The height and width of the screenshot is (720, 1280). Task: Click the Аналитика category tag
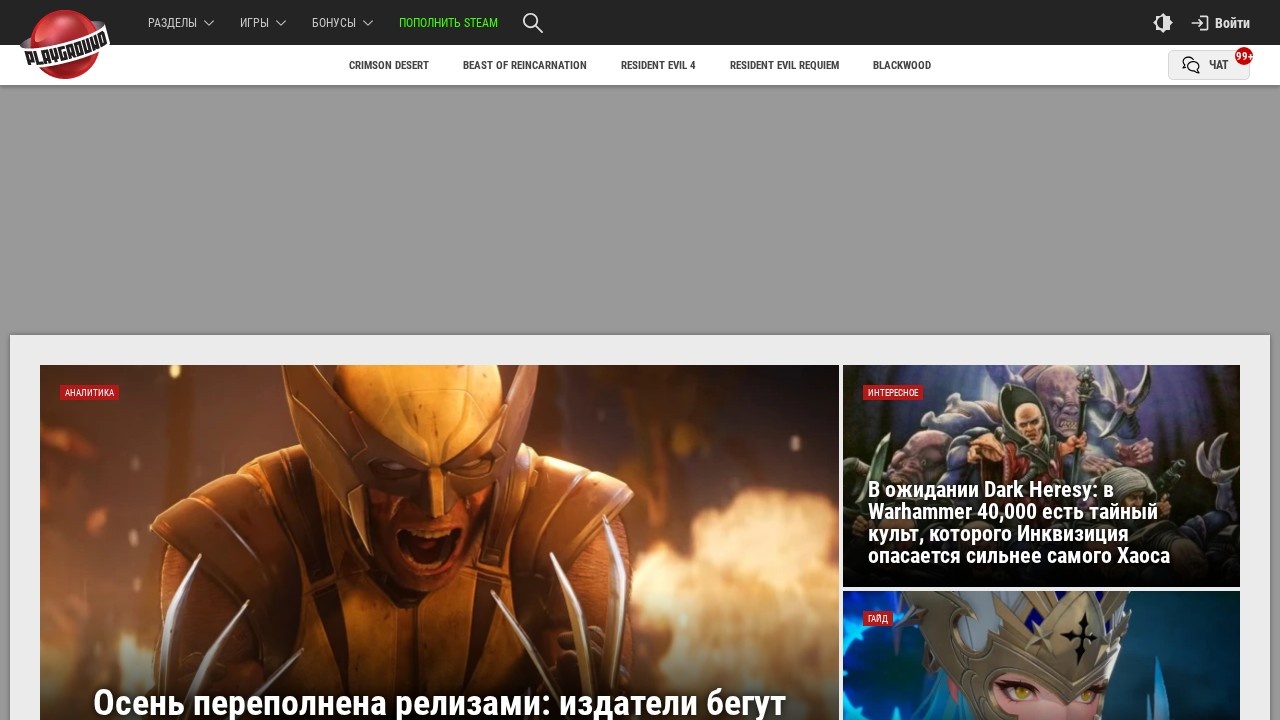90,393
